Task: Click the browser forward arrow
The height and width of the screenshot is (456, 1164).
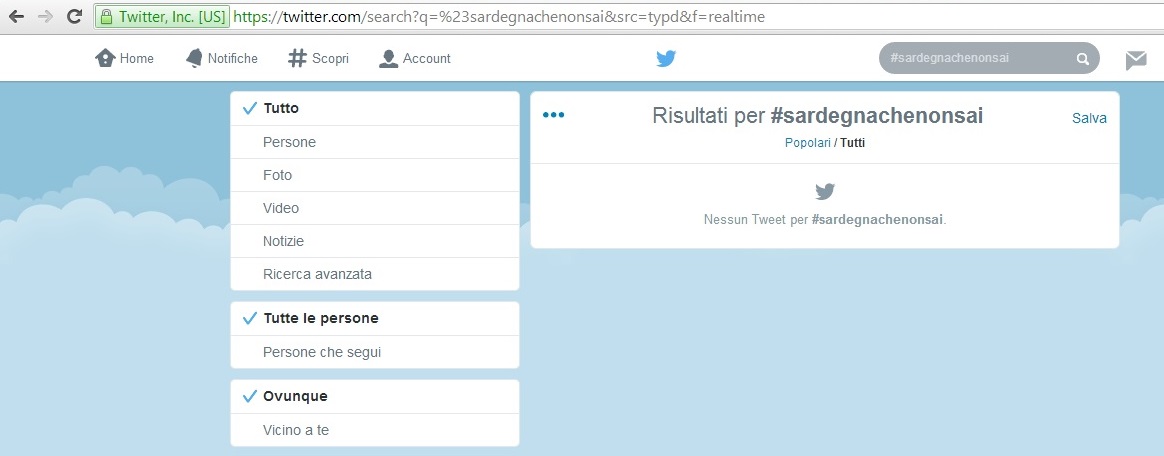Action: tap(45, 16)
